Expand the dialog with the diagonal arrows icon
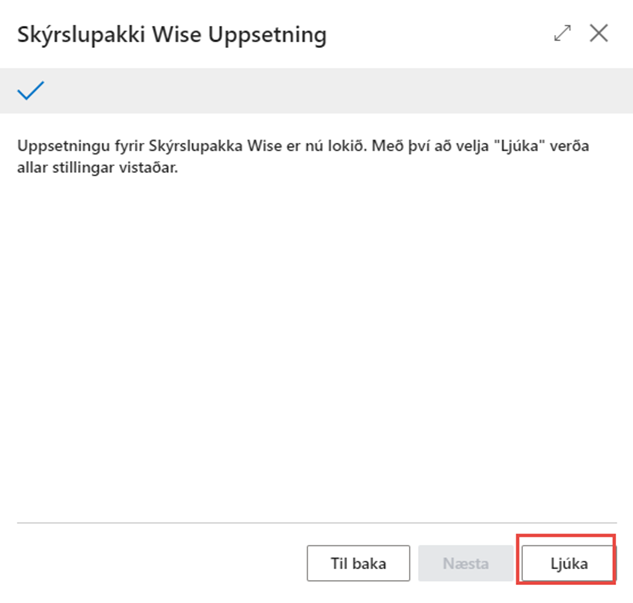 pyautogui.click(x=563, y=33)
